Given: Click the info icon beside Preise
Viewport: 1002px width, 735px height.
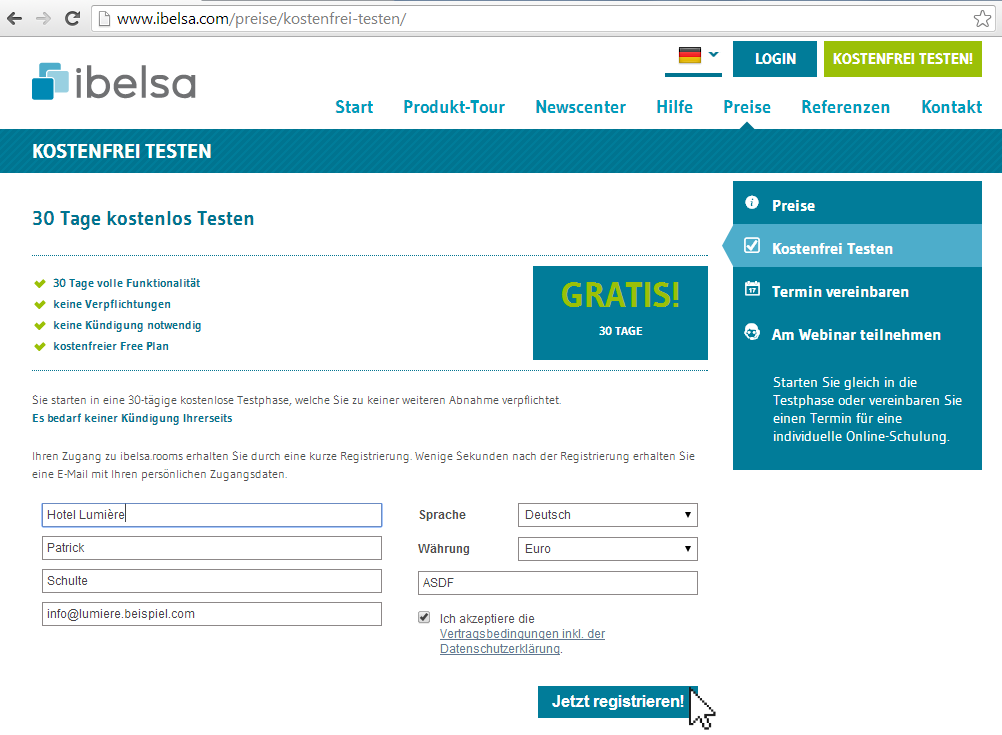Looking at the screenshot, I should point(752,203).
